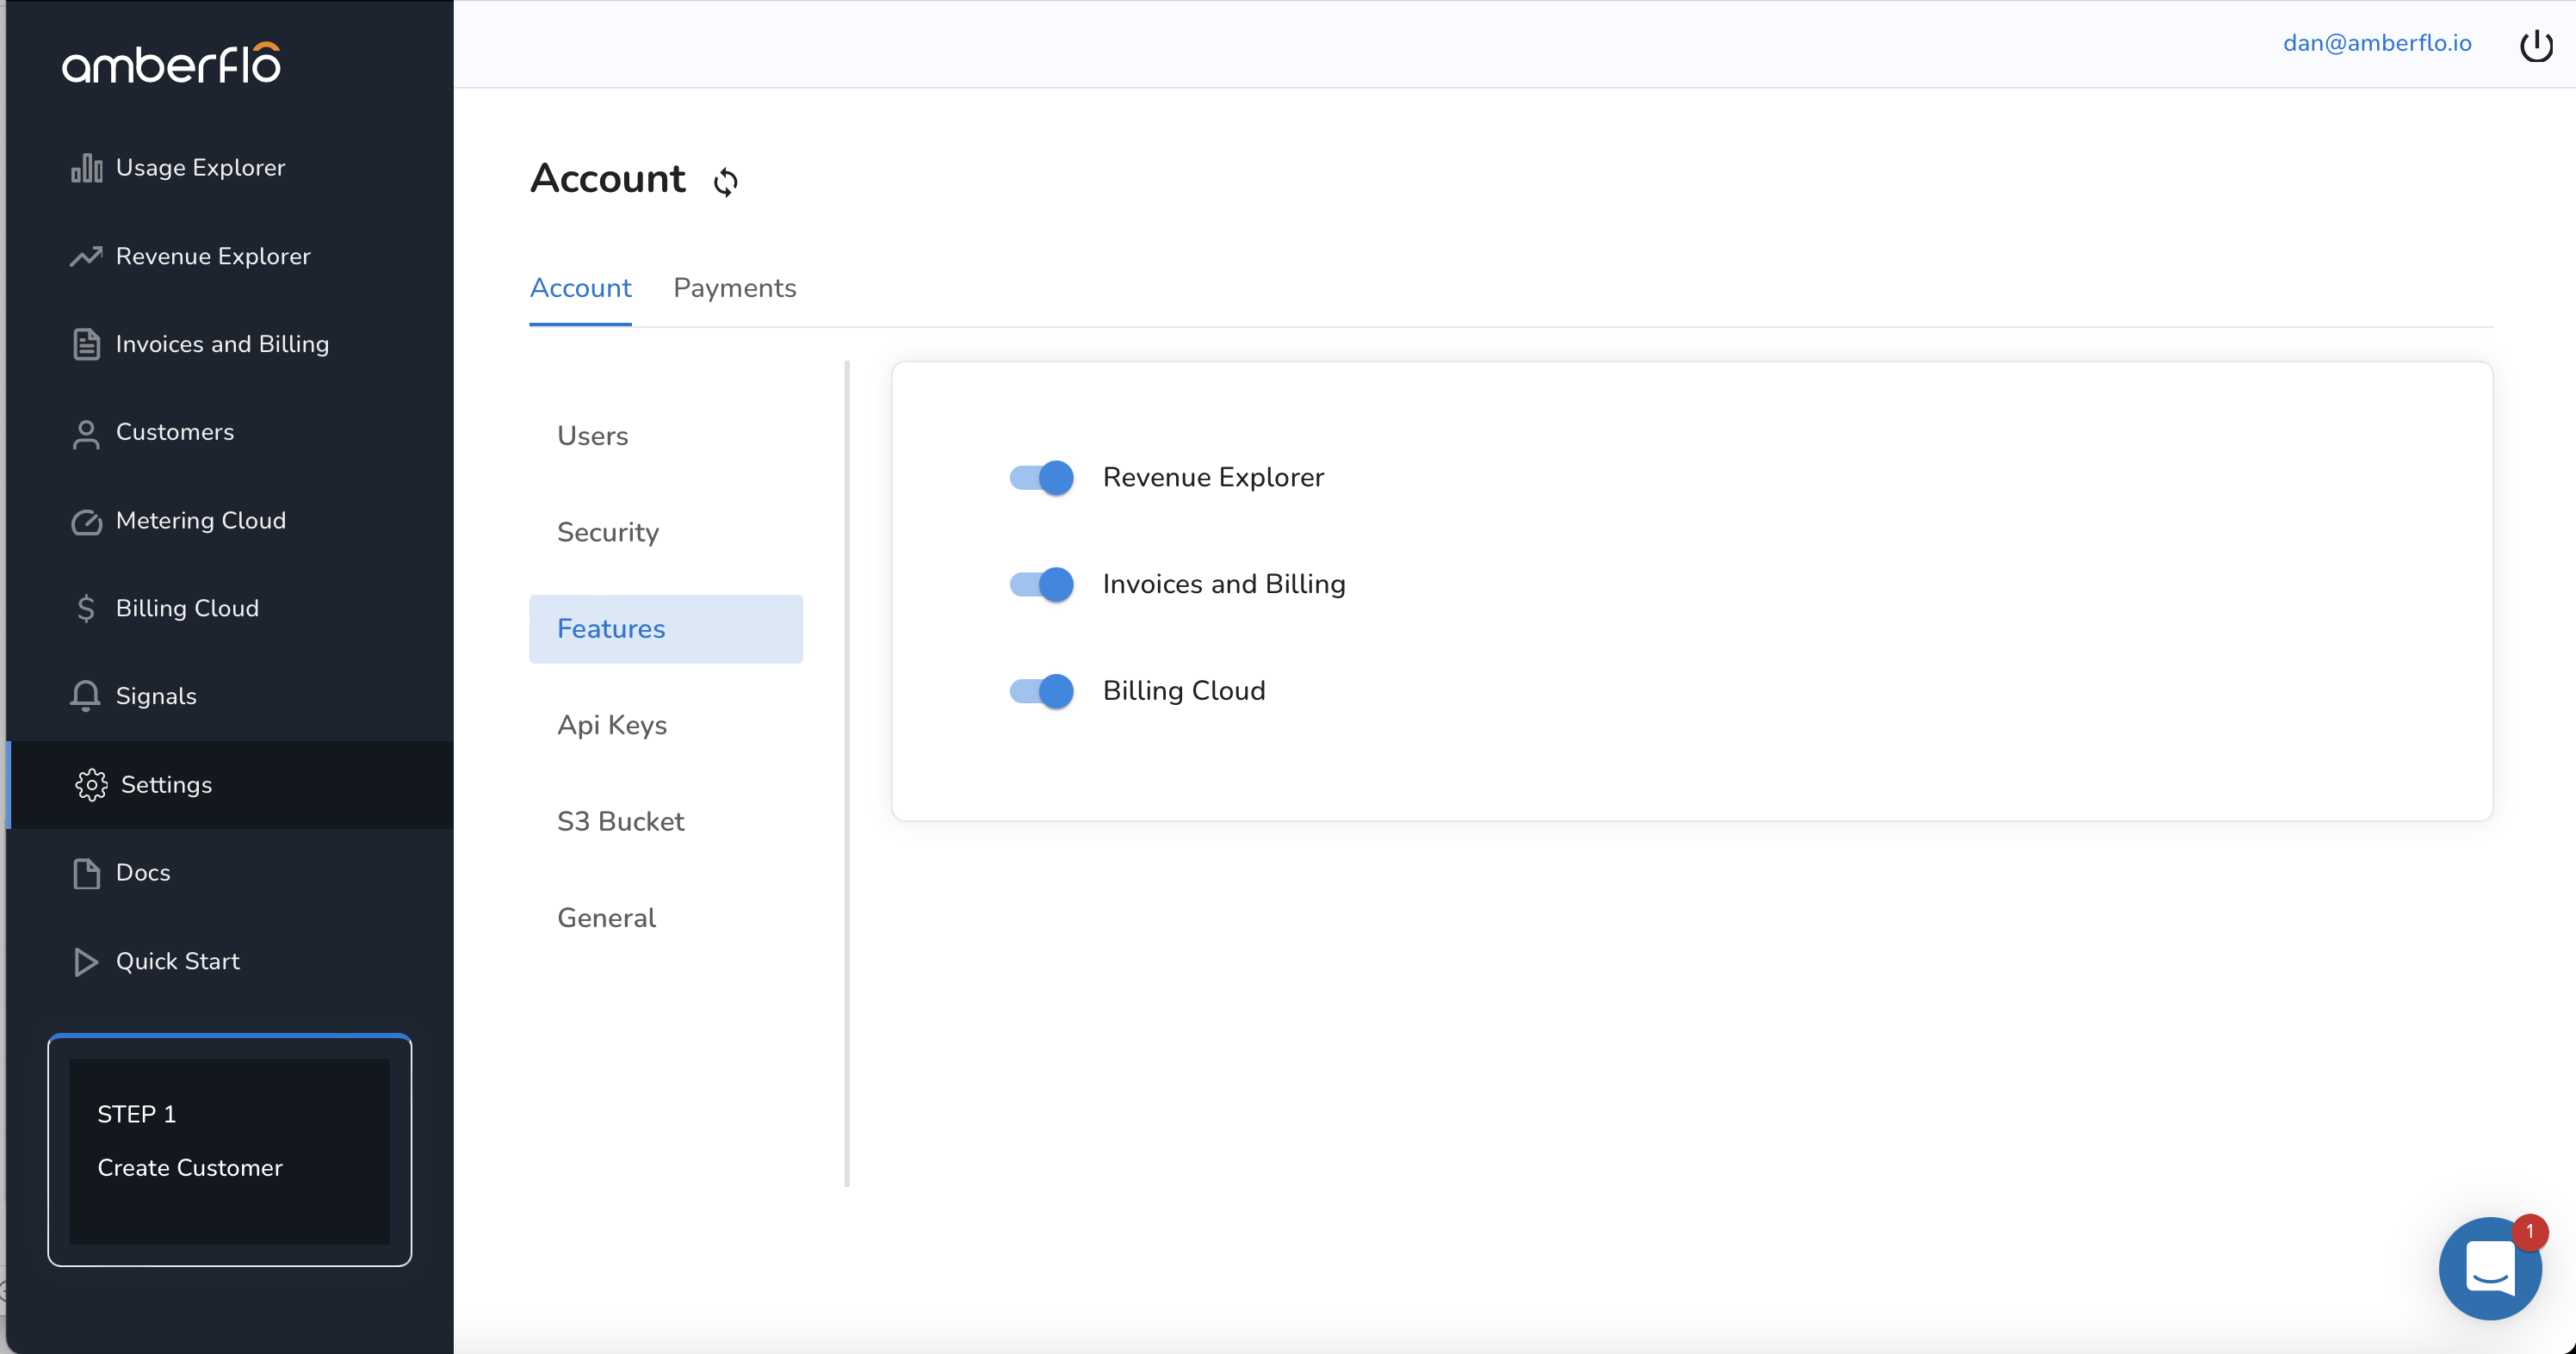This screenshot has width=2576, height=1354.
Task: Click the Customers person icon
Action: (x=87, y=433)
